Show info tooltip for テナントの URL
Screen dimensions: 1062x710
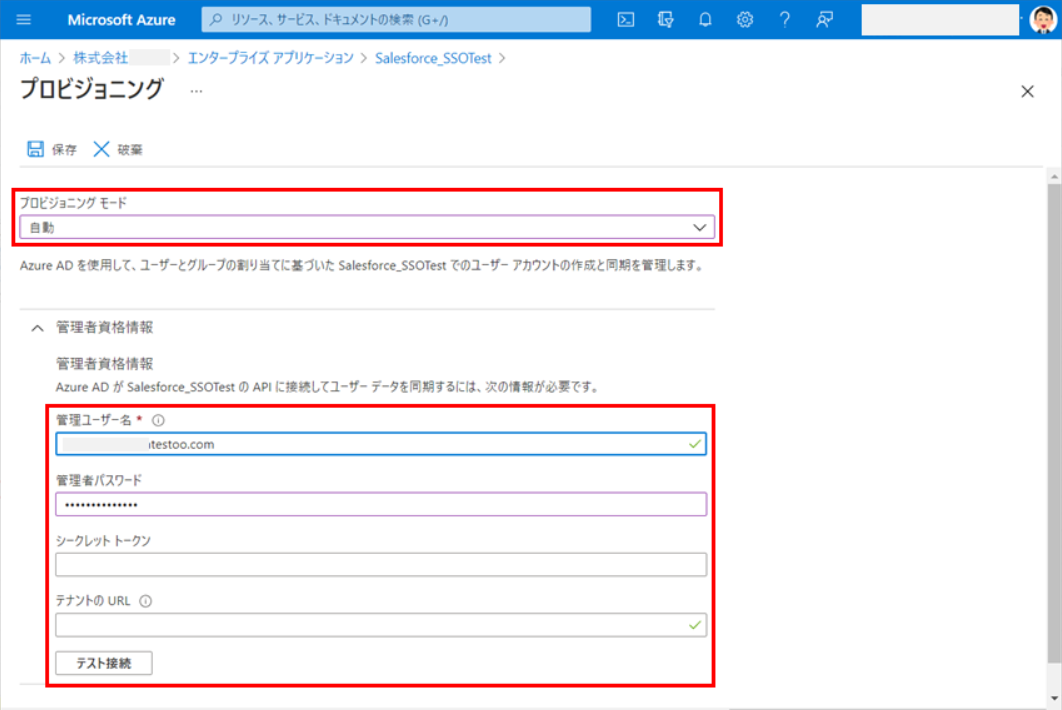[x=146, y=601]
